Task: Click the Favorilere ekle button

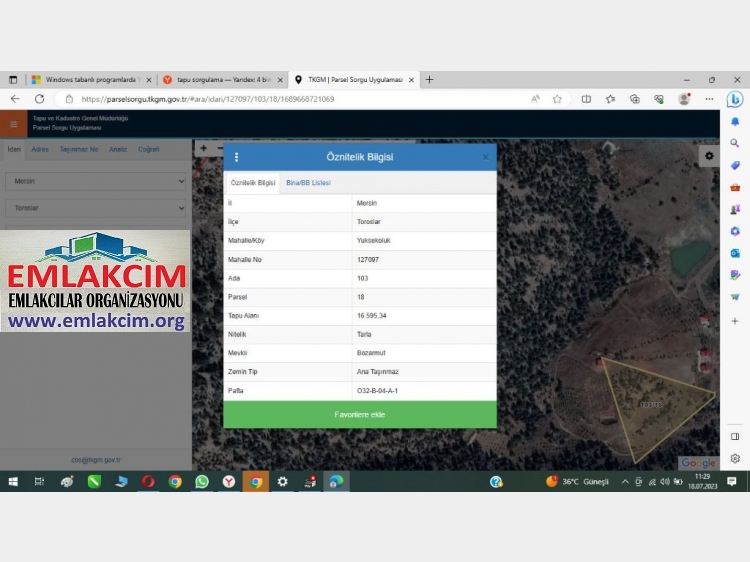Action: click(360, 414)
